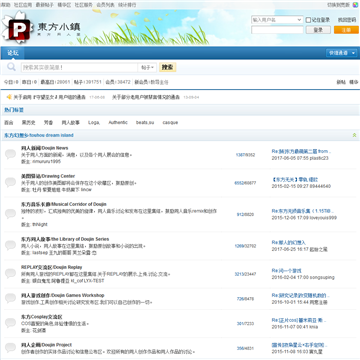Open the Drawing Center forum title
The width and height of the screenshot is (360, 360).
tap(48, 176)
